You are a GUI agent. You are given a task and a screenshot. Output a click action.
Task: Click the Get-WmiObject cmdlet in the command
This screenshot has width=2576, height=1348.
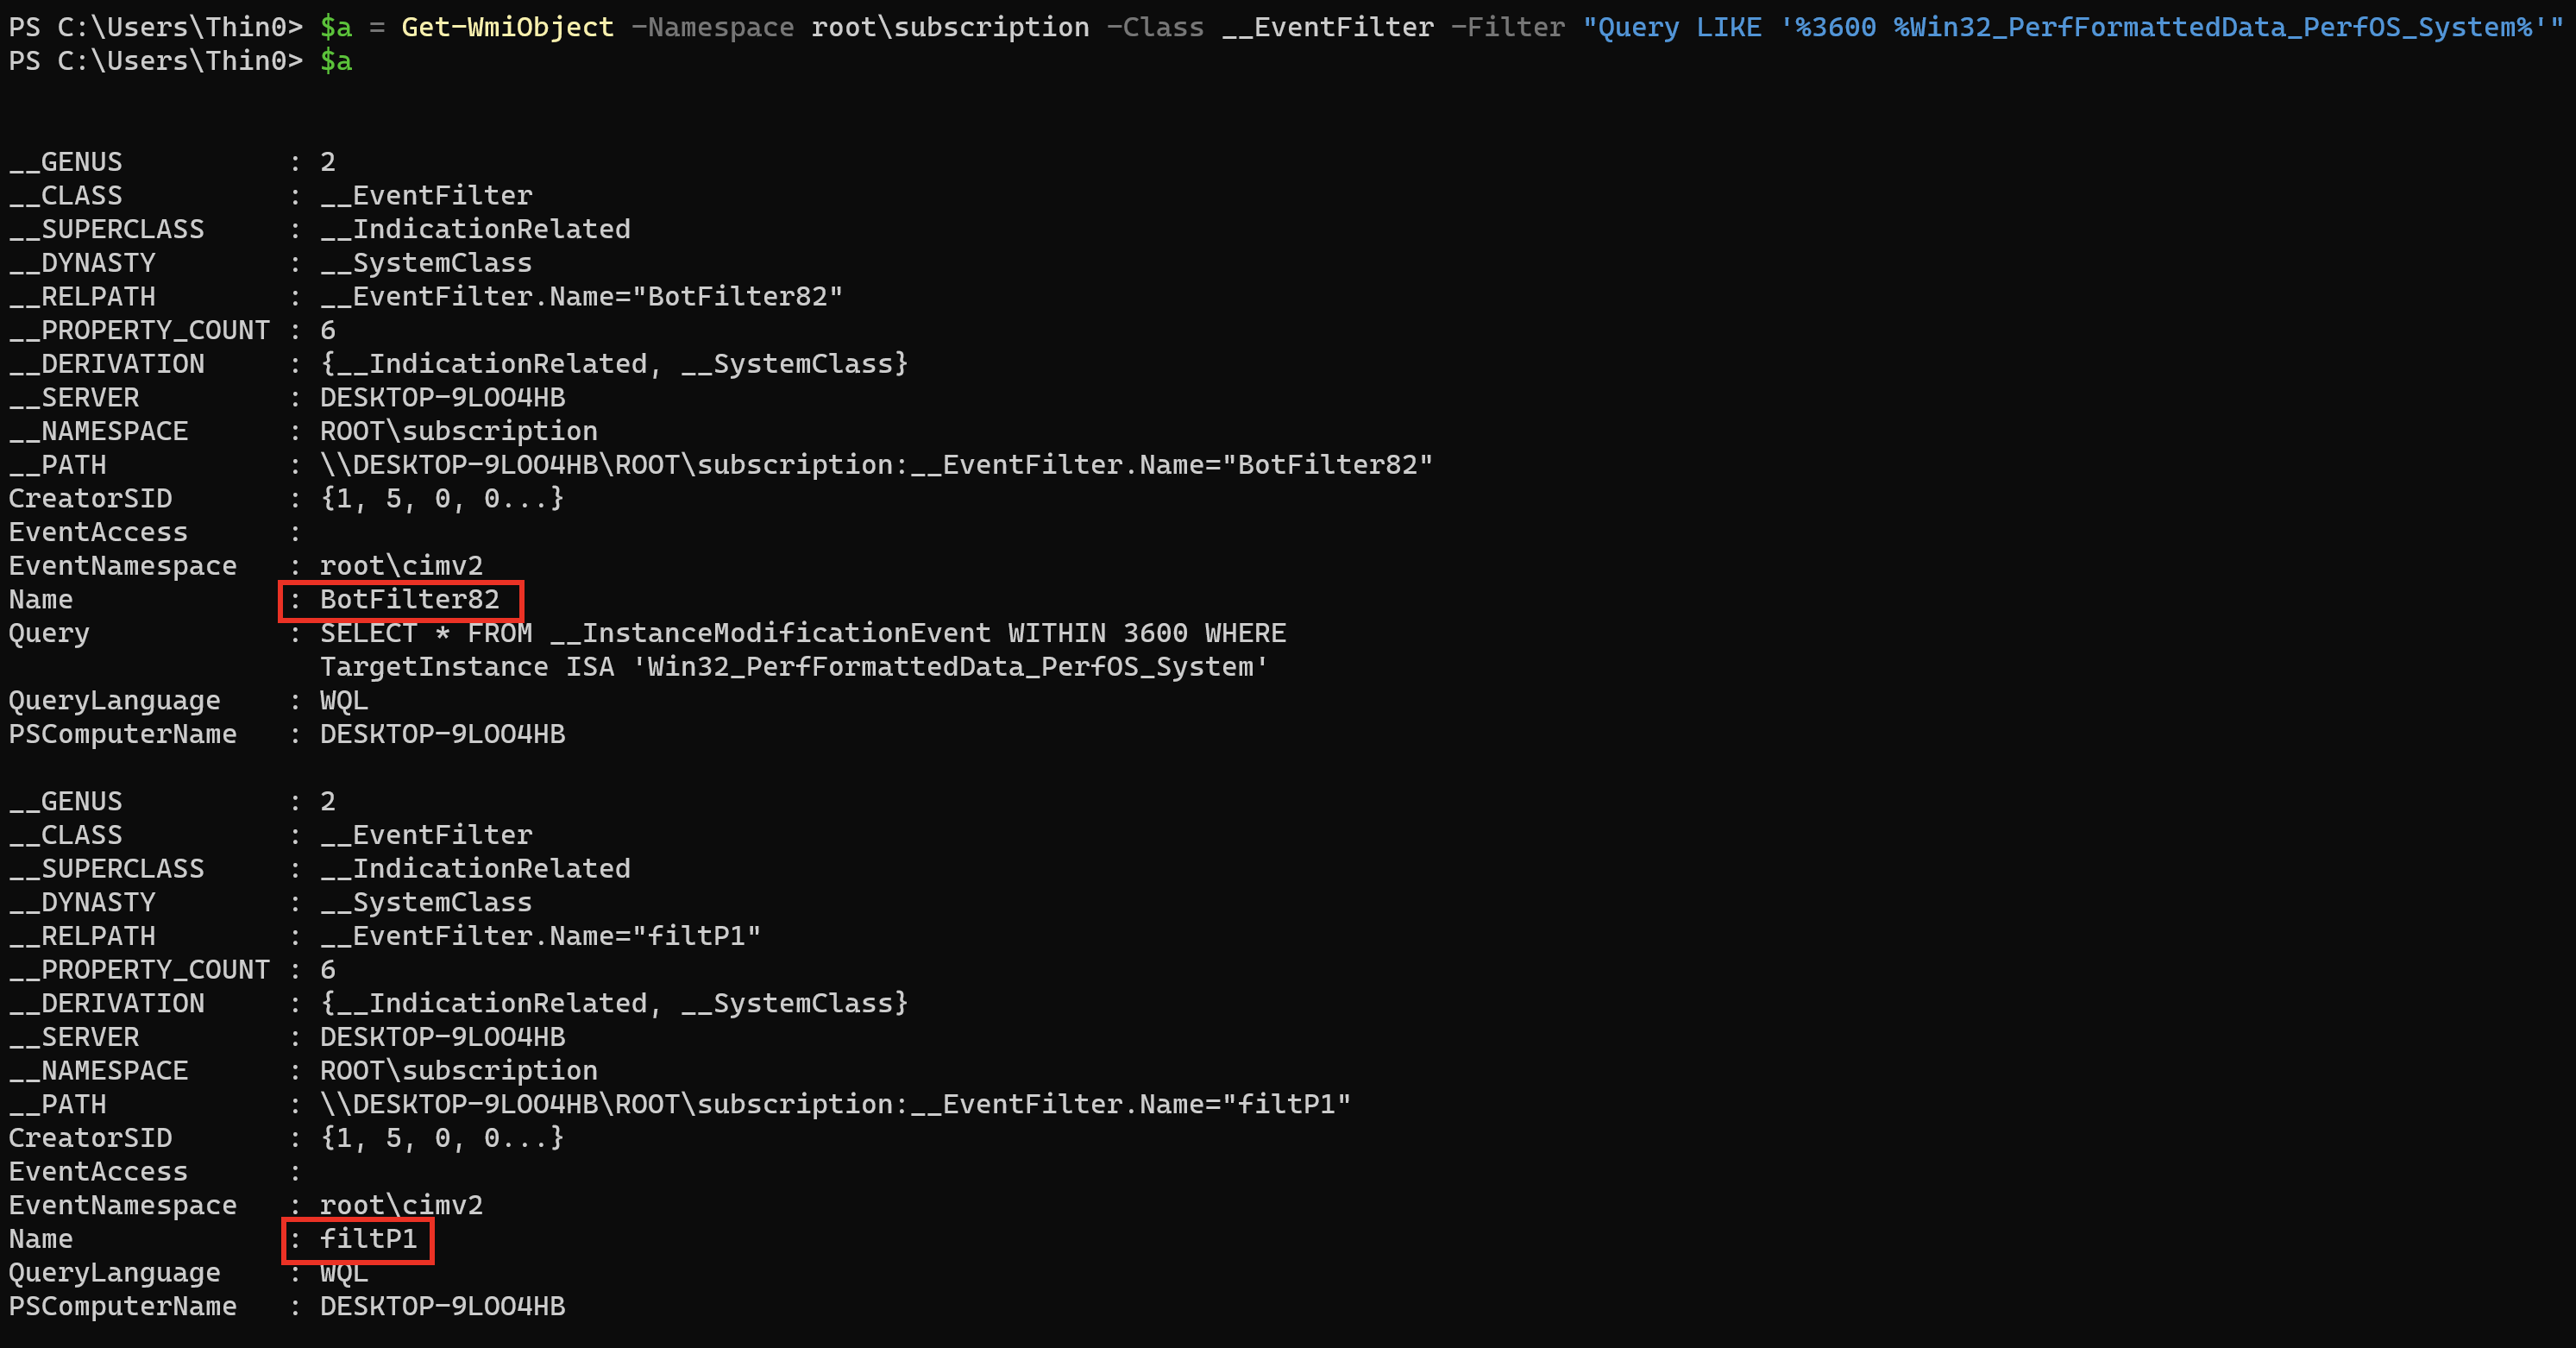507,27
